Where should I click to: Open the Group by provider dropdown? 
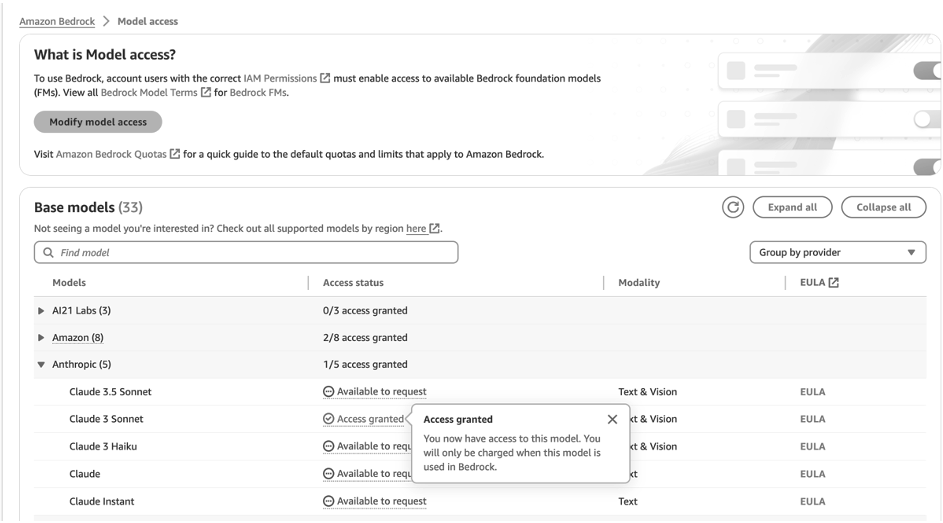838,252
